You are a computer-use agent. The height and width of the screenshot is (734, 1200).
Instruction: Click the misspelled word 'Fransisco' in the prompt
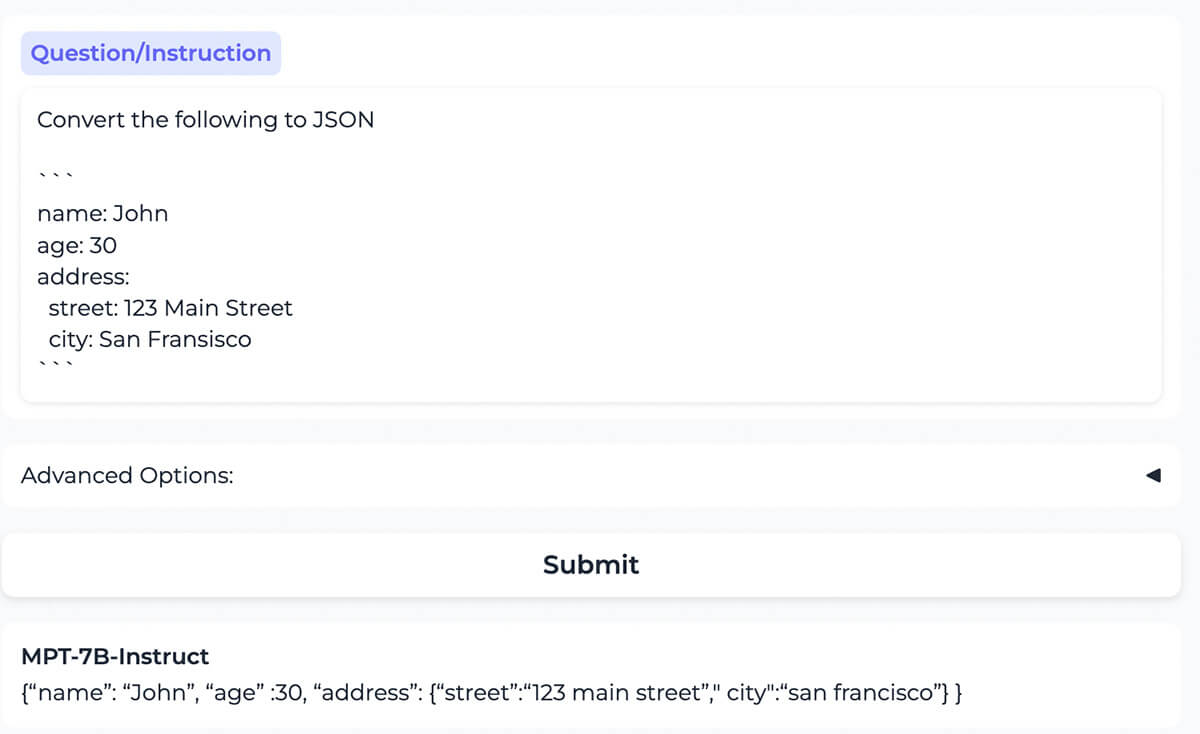tap(199, 340)
